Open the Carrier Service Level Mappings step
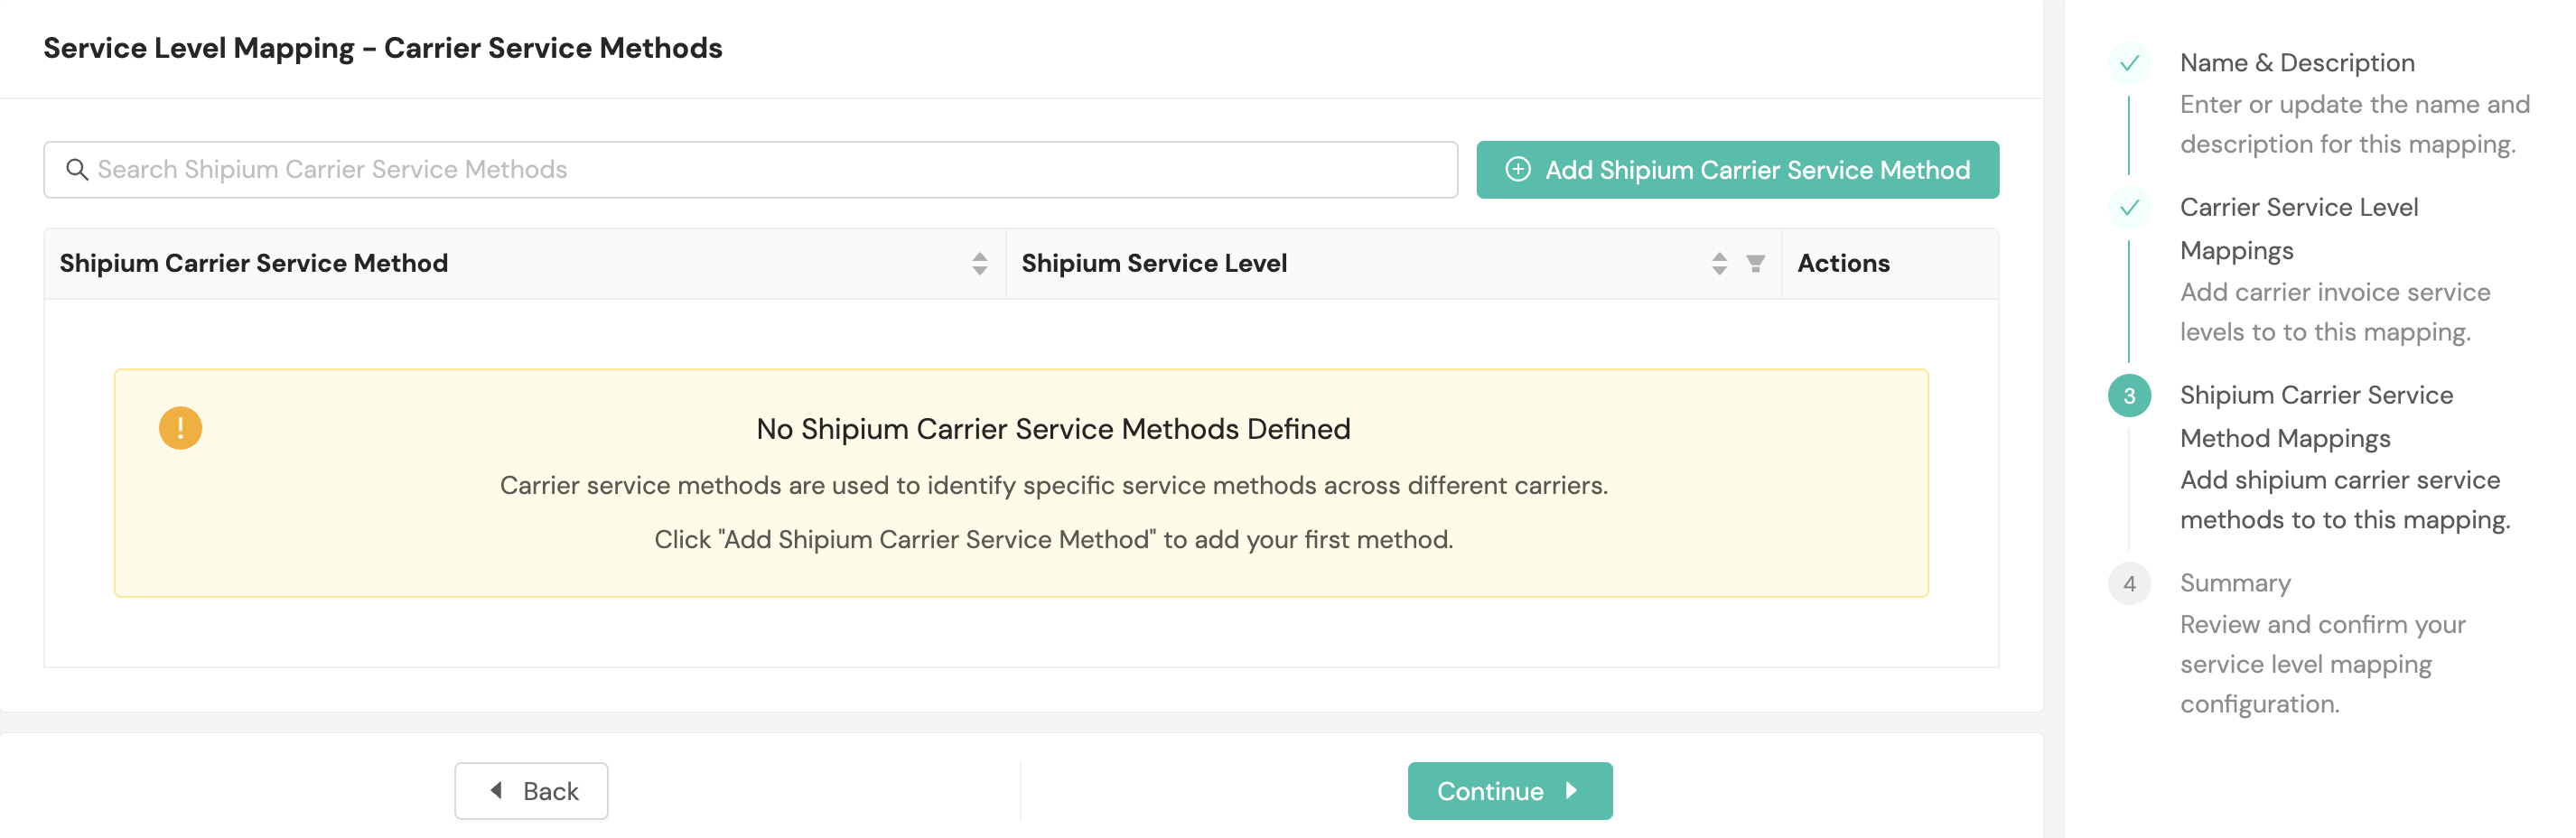This screenshot has width=2576, height=838. tap(2299, 229)
